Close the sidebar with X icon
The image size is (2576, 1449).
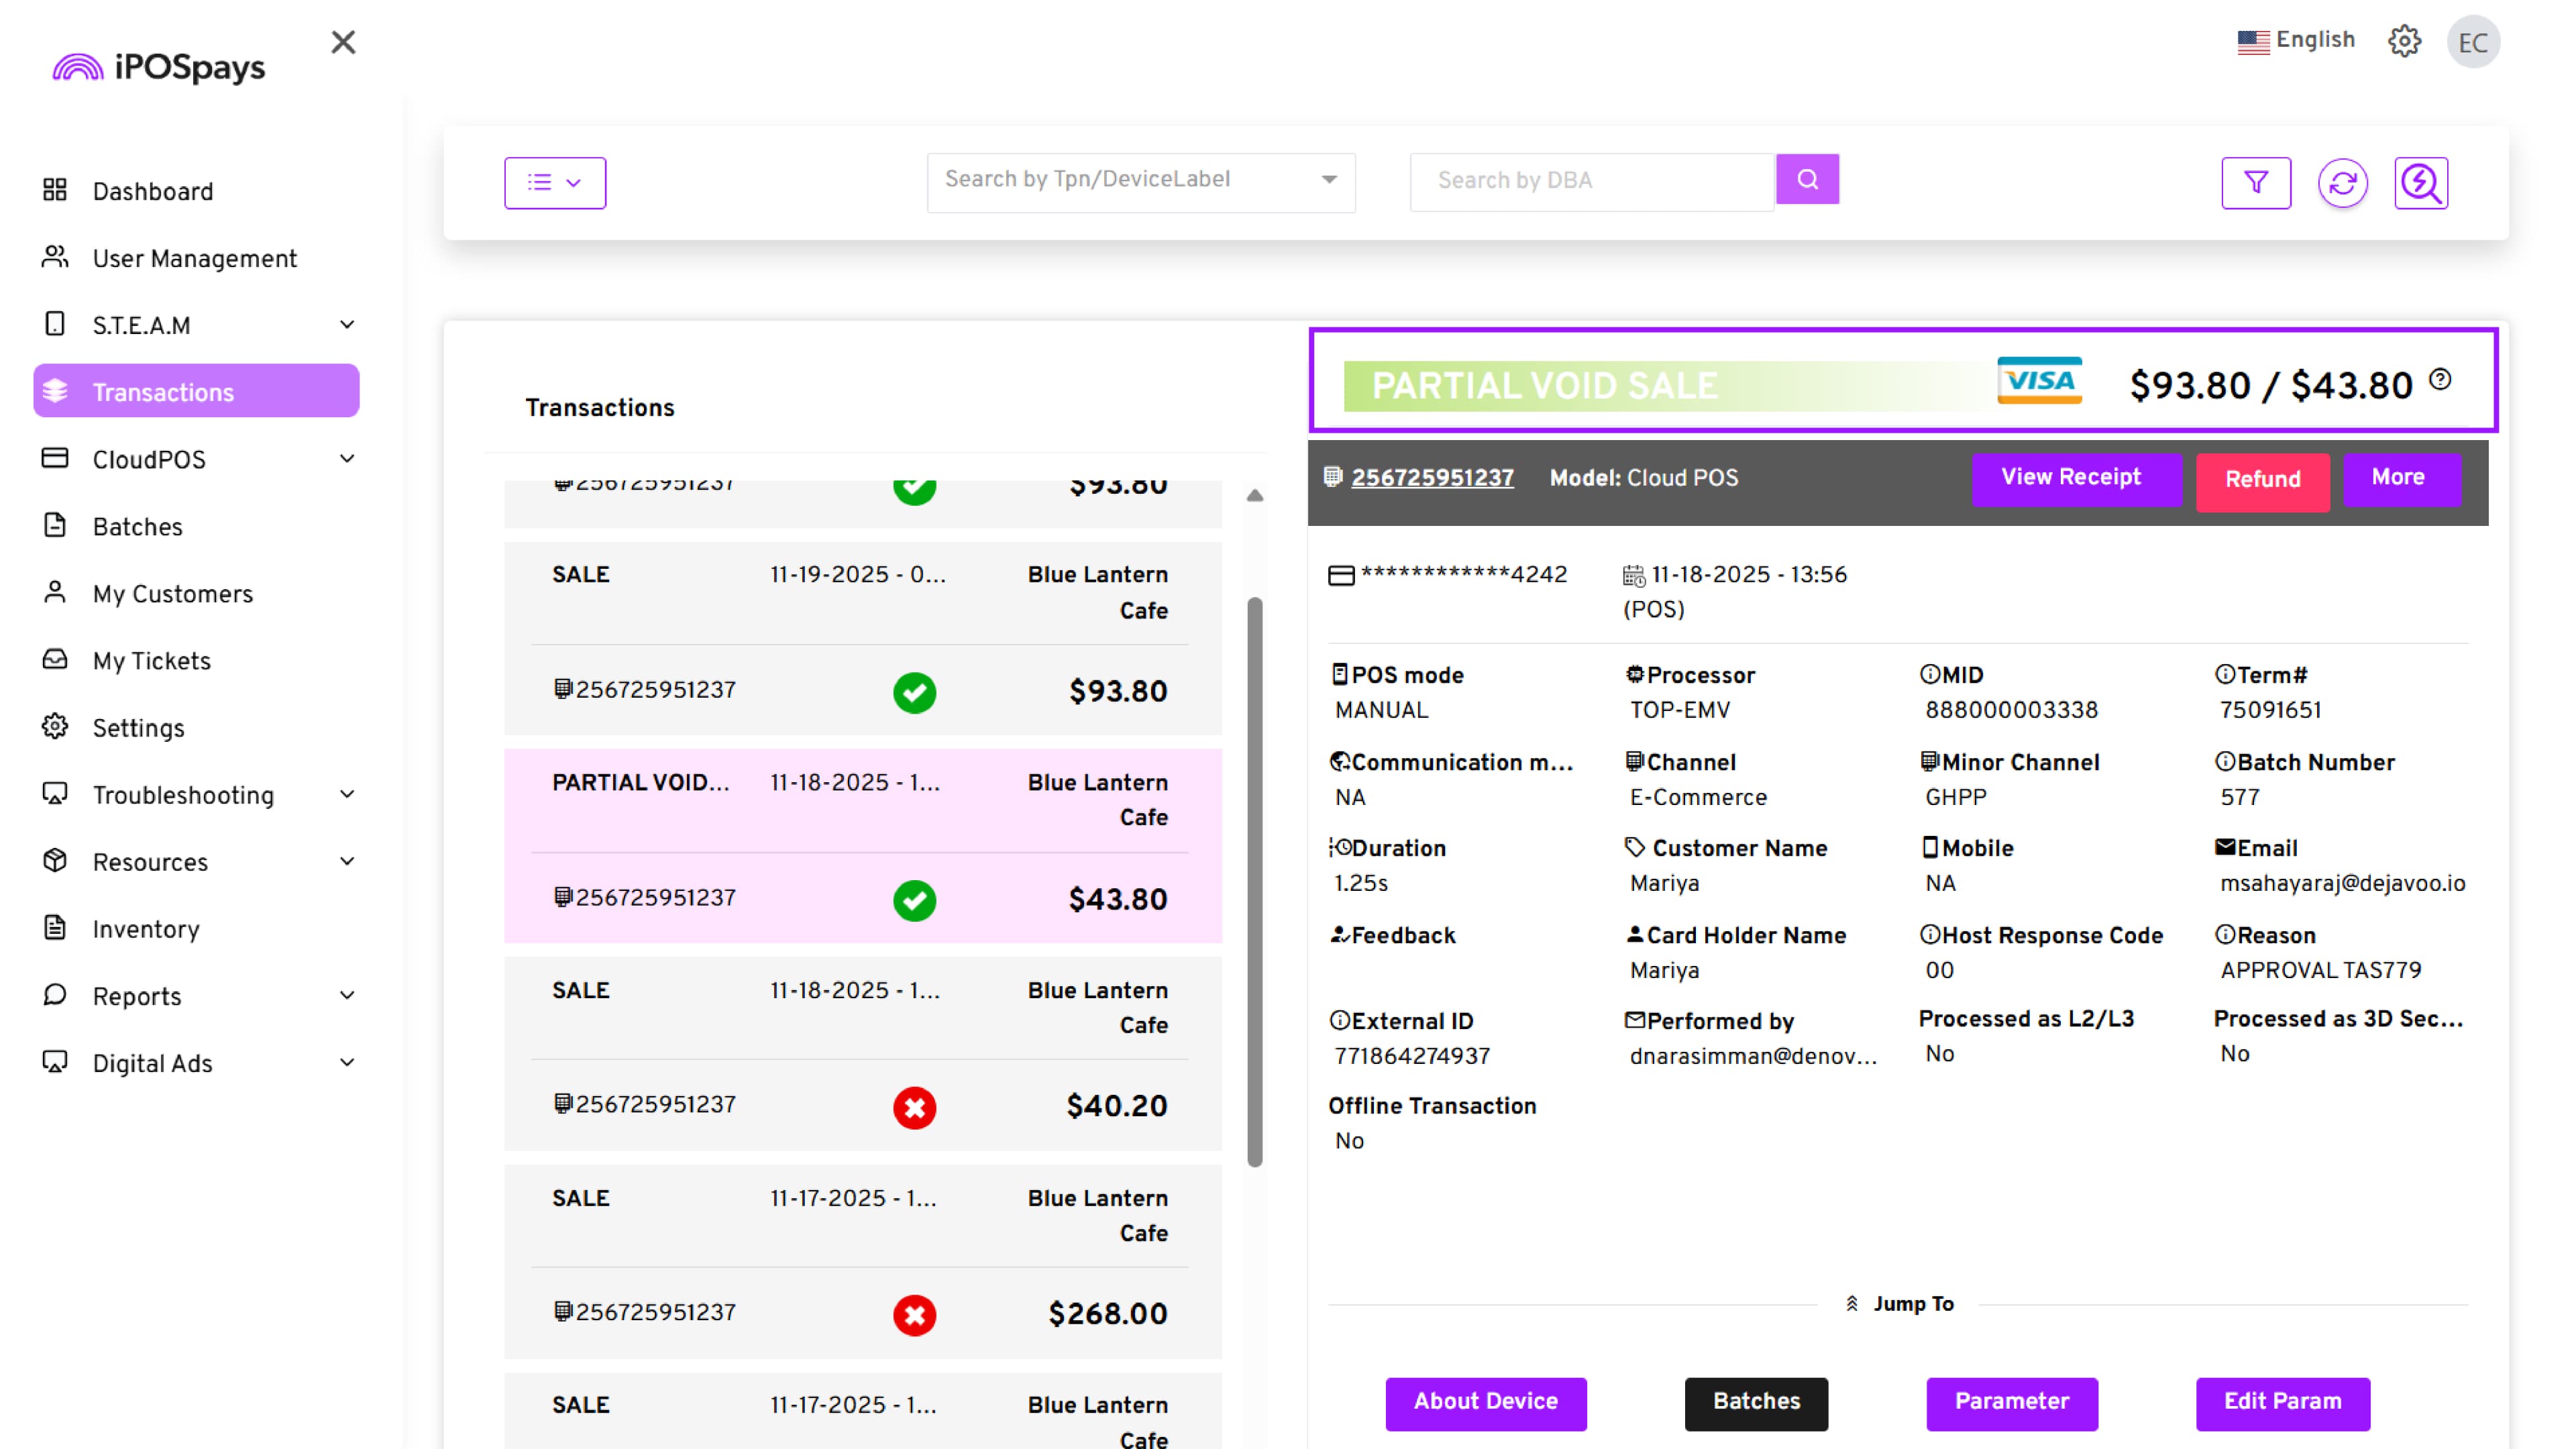[343, 42]
